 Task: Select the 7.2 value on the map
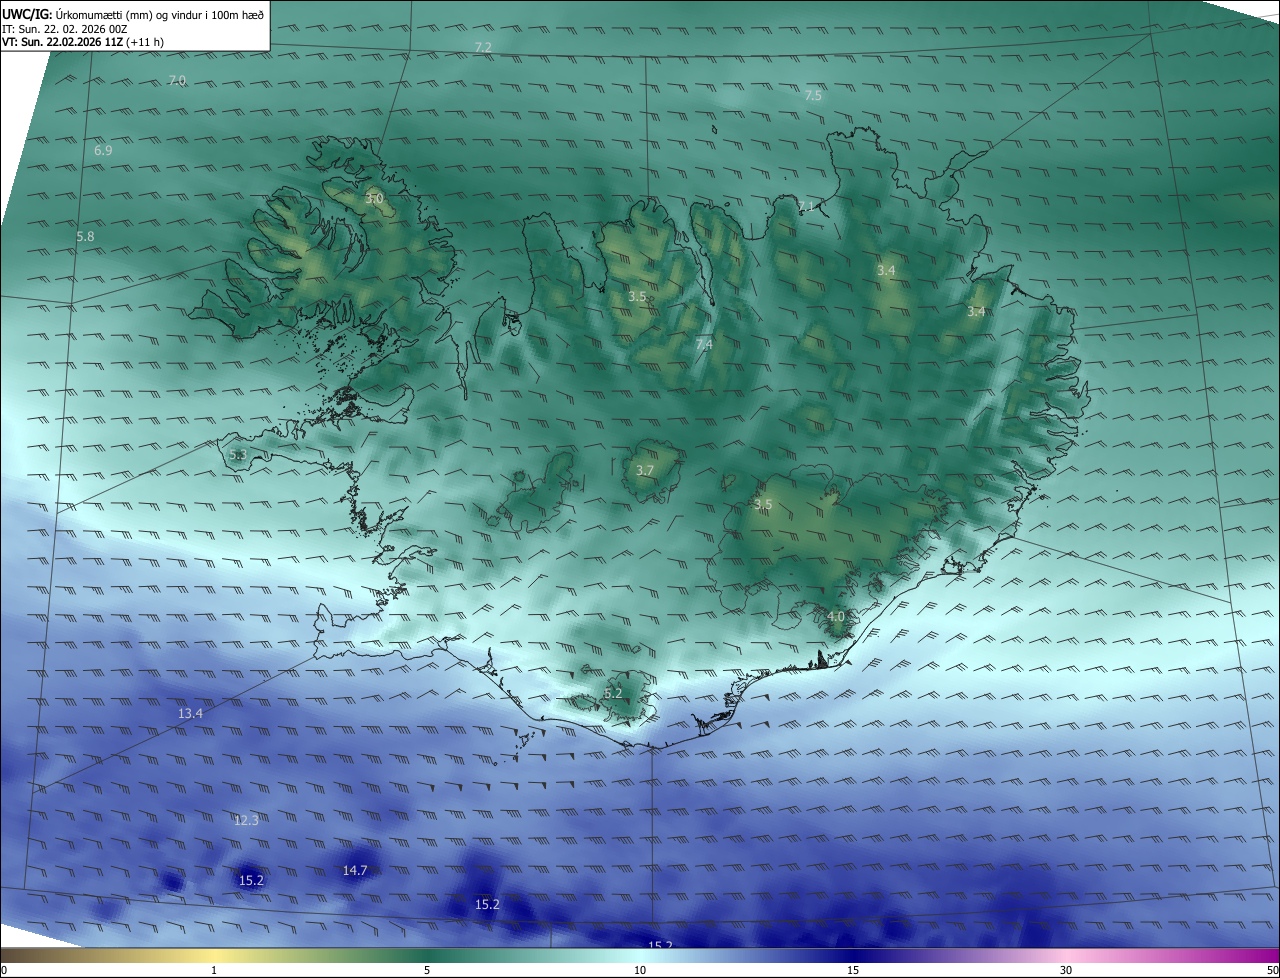(483, 48)
